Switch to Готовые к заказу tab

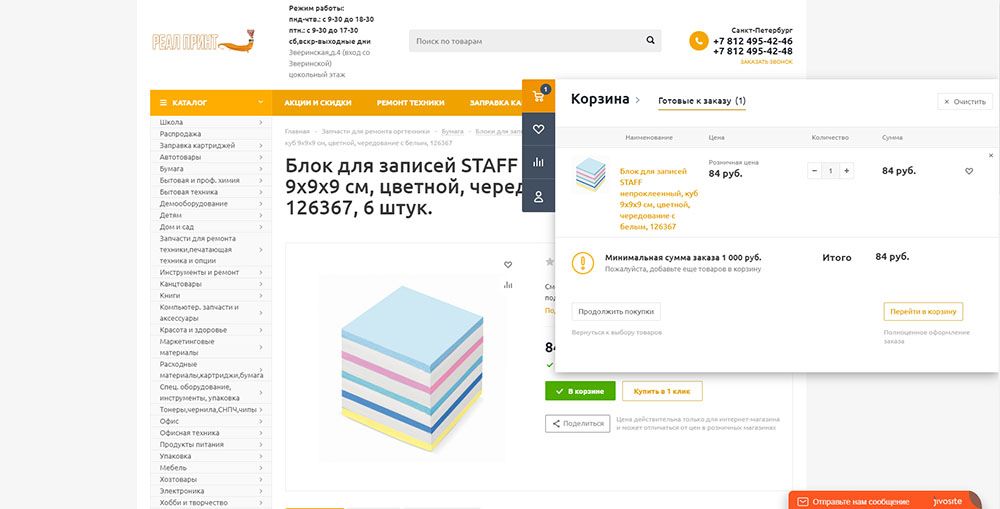[x=701, y=101]
